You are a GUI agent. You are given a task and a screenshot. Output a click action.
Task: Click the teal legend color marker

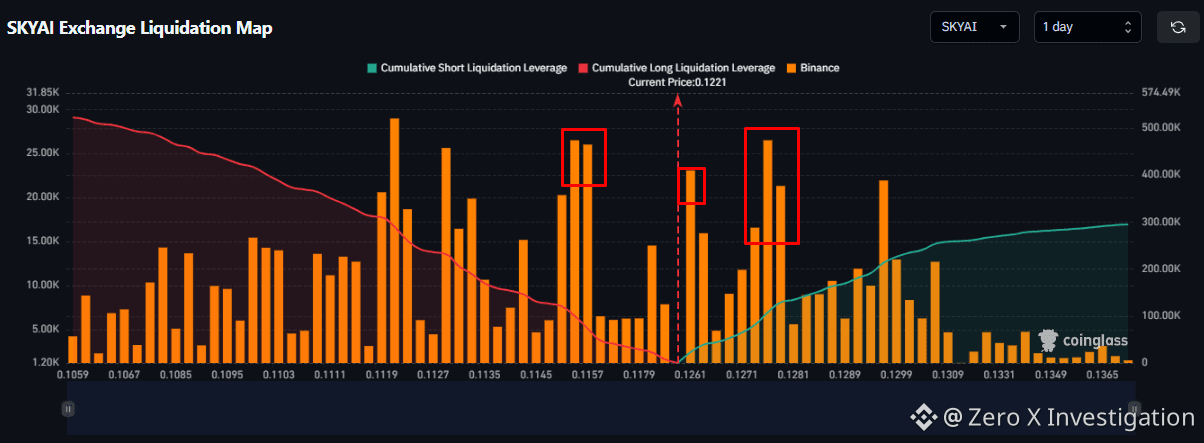372,68
